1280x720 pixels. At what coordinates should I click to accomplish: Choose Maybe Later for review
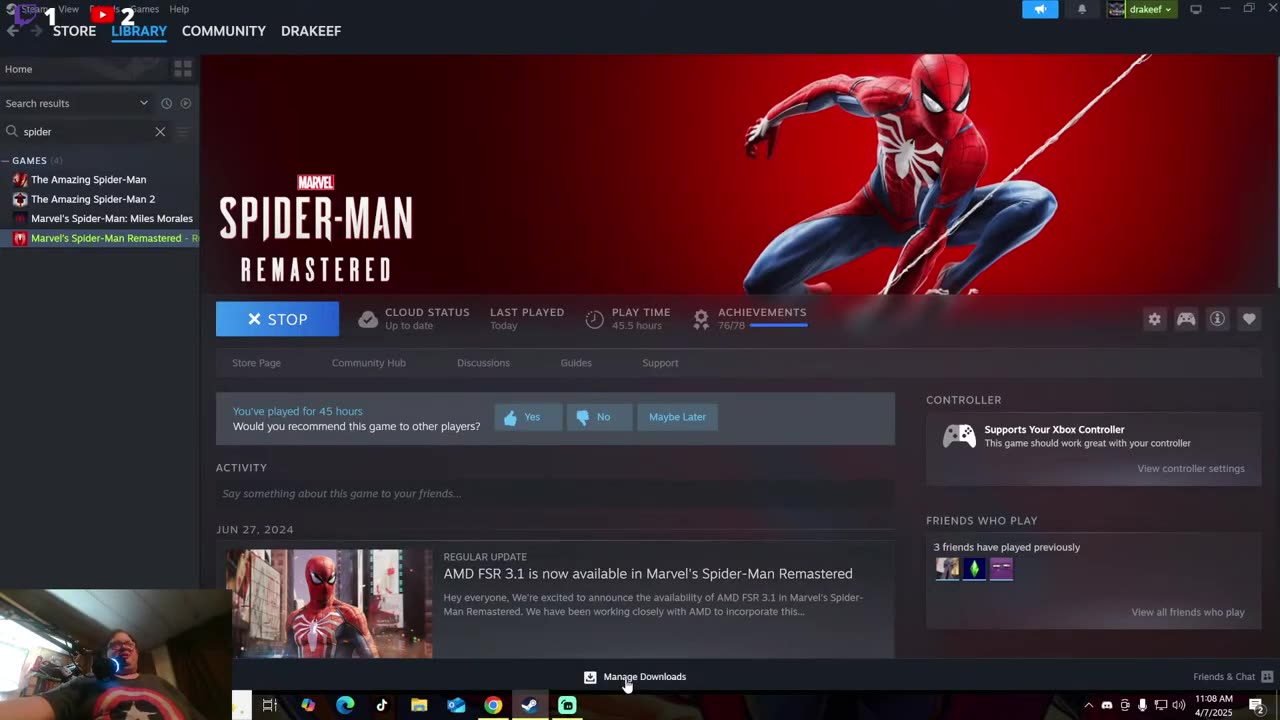click(677, 417)
